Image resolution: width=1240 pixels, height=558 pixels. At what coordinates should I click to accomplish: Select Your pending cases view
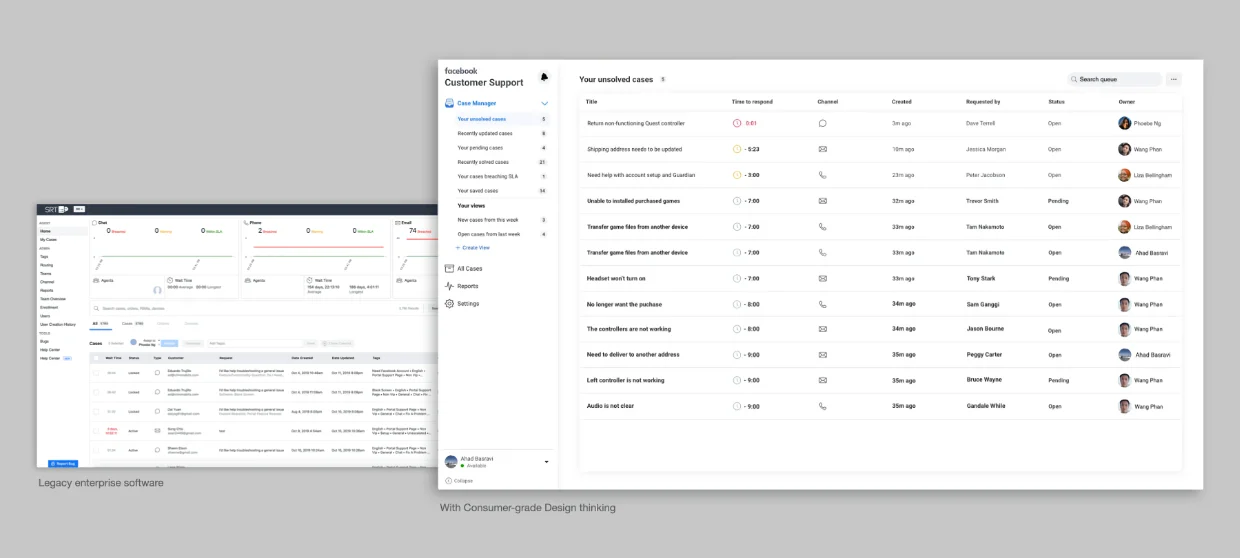pos(480,148)
